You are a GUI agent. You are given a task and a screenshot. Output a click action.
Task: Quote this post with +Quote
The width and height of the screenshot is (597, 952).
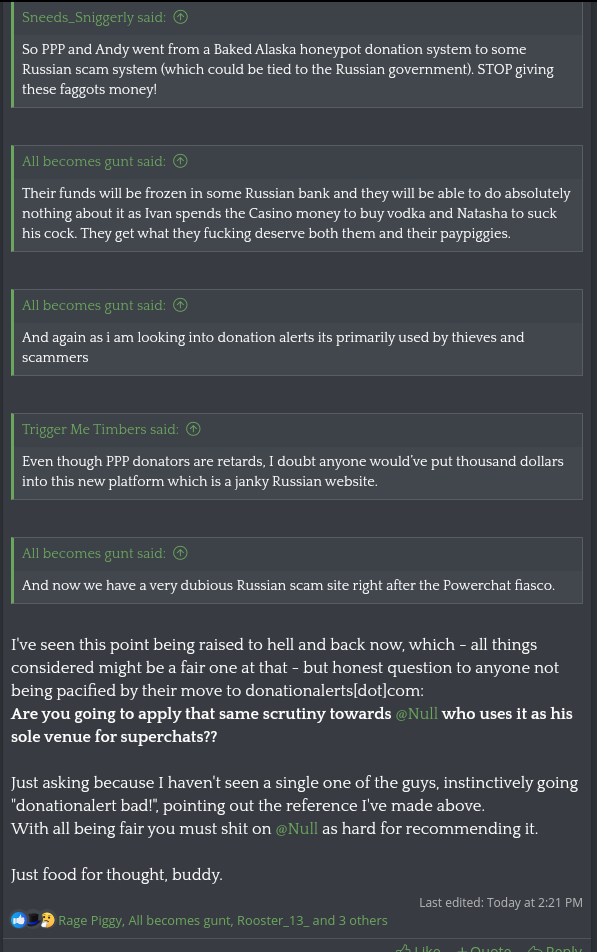click(x=483, y=948)
